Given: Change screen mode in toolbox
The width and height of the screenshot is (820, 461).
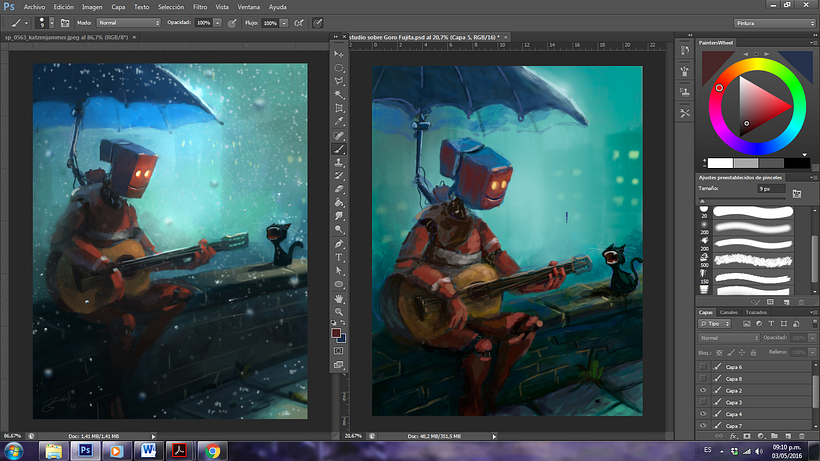Looking at the screenshot, I should [339, 364].
